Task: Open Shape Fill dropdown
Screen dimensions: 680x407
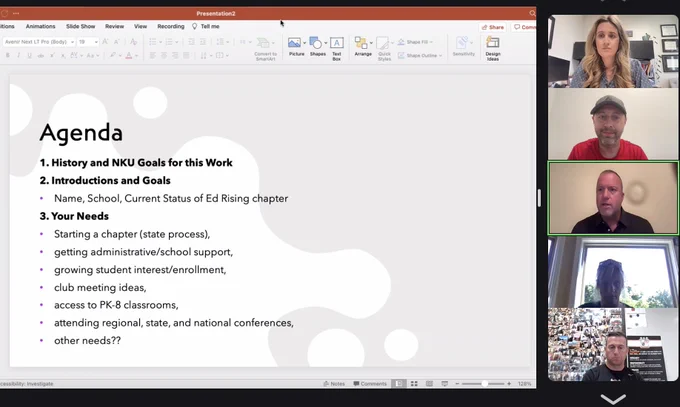Action: (415, 42)
